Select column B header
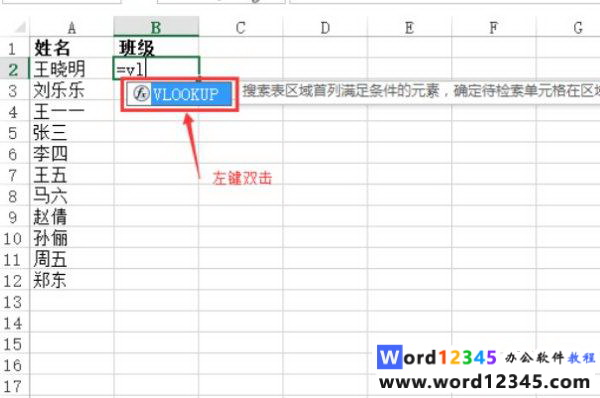The image size is (600, 398). point(156,27)
